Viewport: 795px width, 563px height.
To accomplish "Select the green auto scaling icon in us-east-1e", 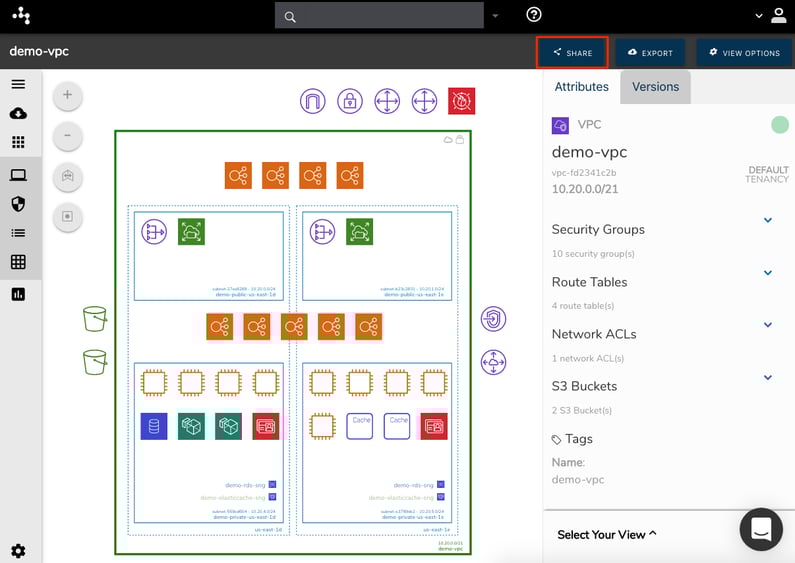I will pos(359,232).
